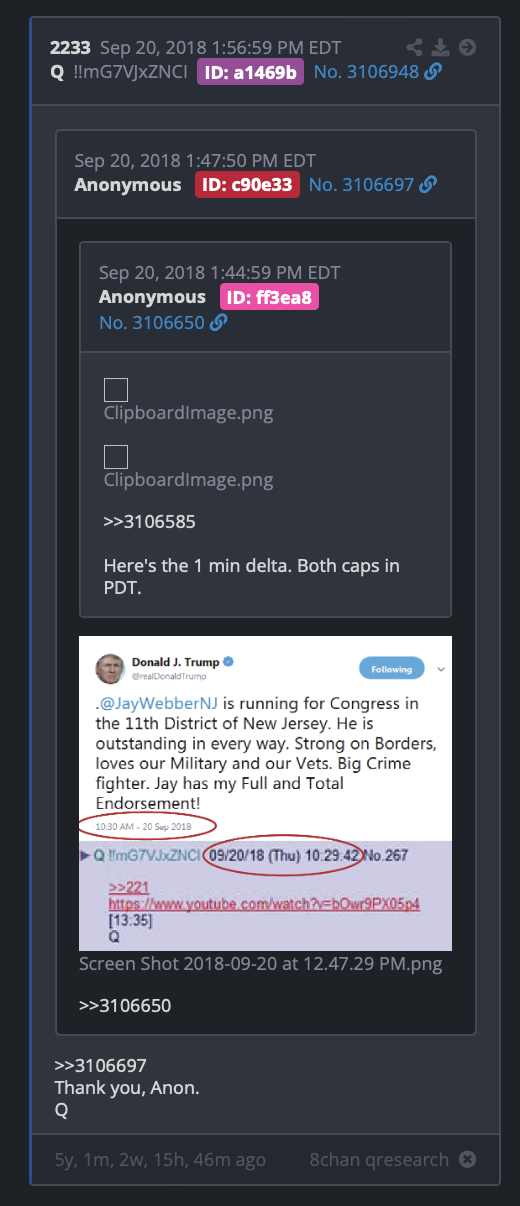Open post link No. 3106650
Screen dimensions: 520x1206
click(x=151, y=322)
